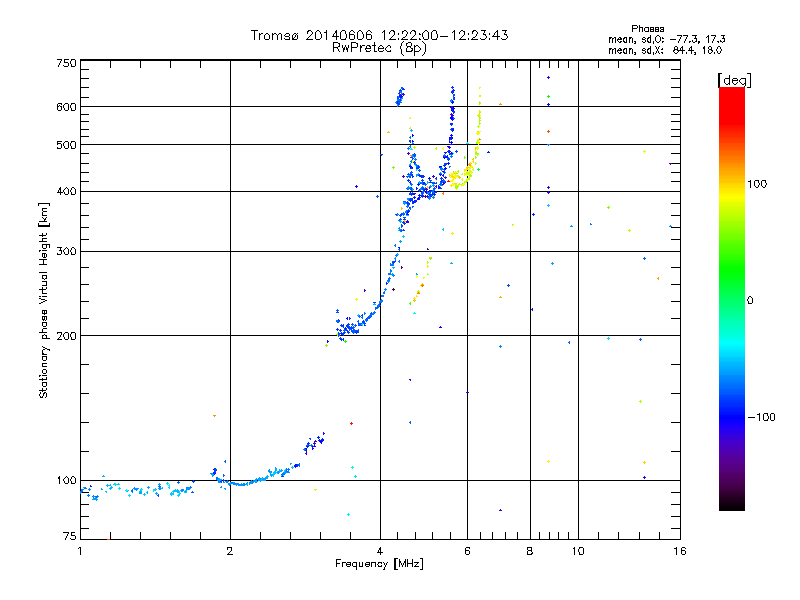Click the y-axis '300' tick label
The width and height of the screenshot is (800, 600).
[x=66, y=252]
